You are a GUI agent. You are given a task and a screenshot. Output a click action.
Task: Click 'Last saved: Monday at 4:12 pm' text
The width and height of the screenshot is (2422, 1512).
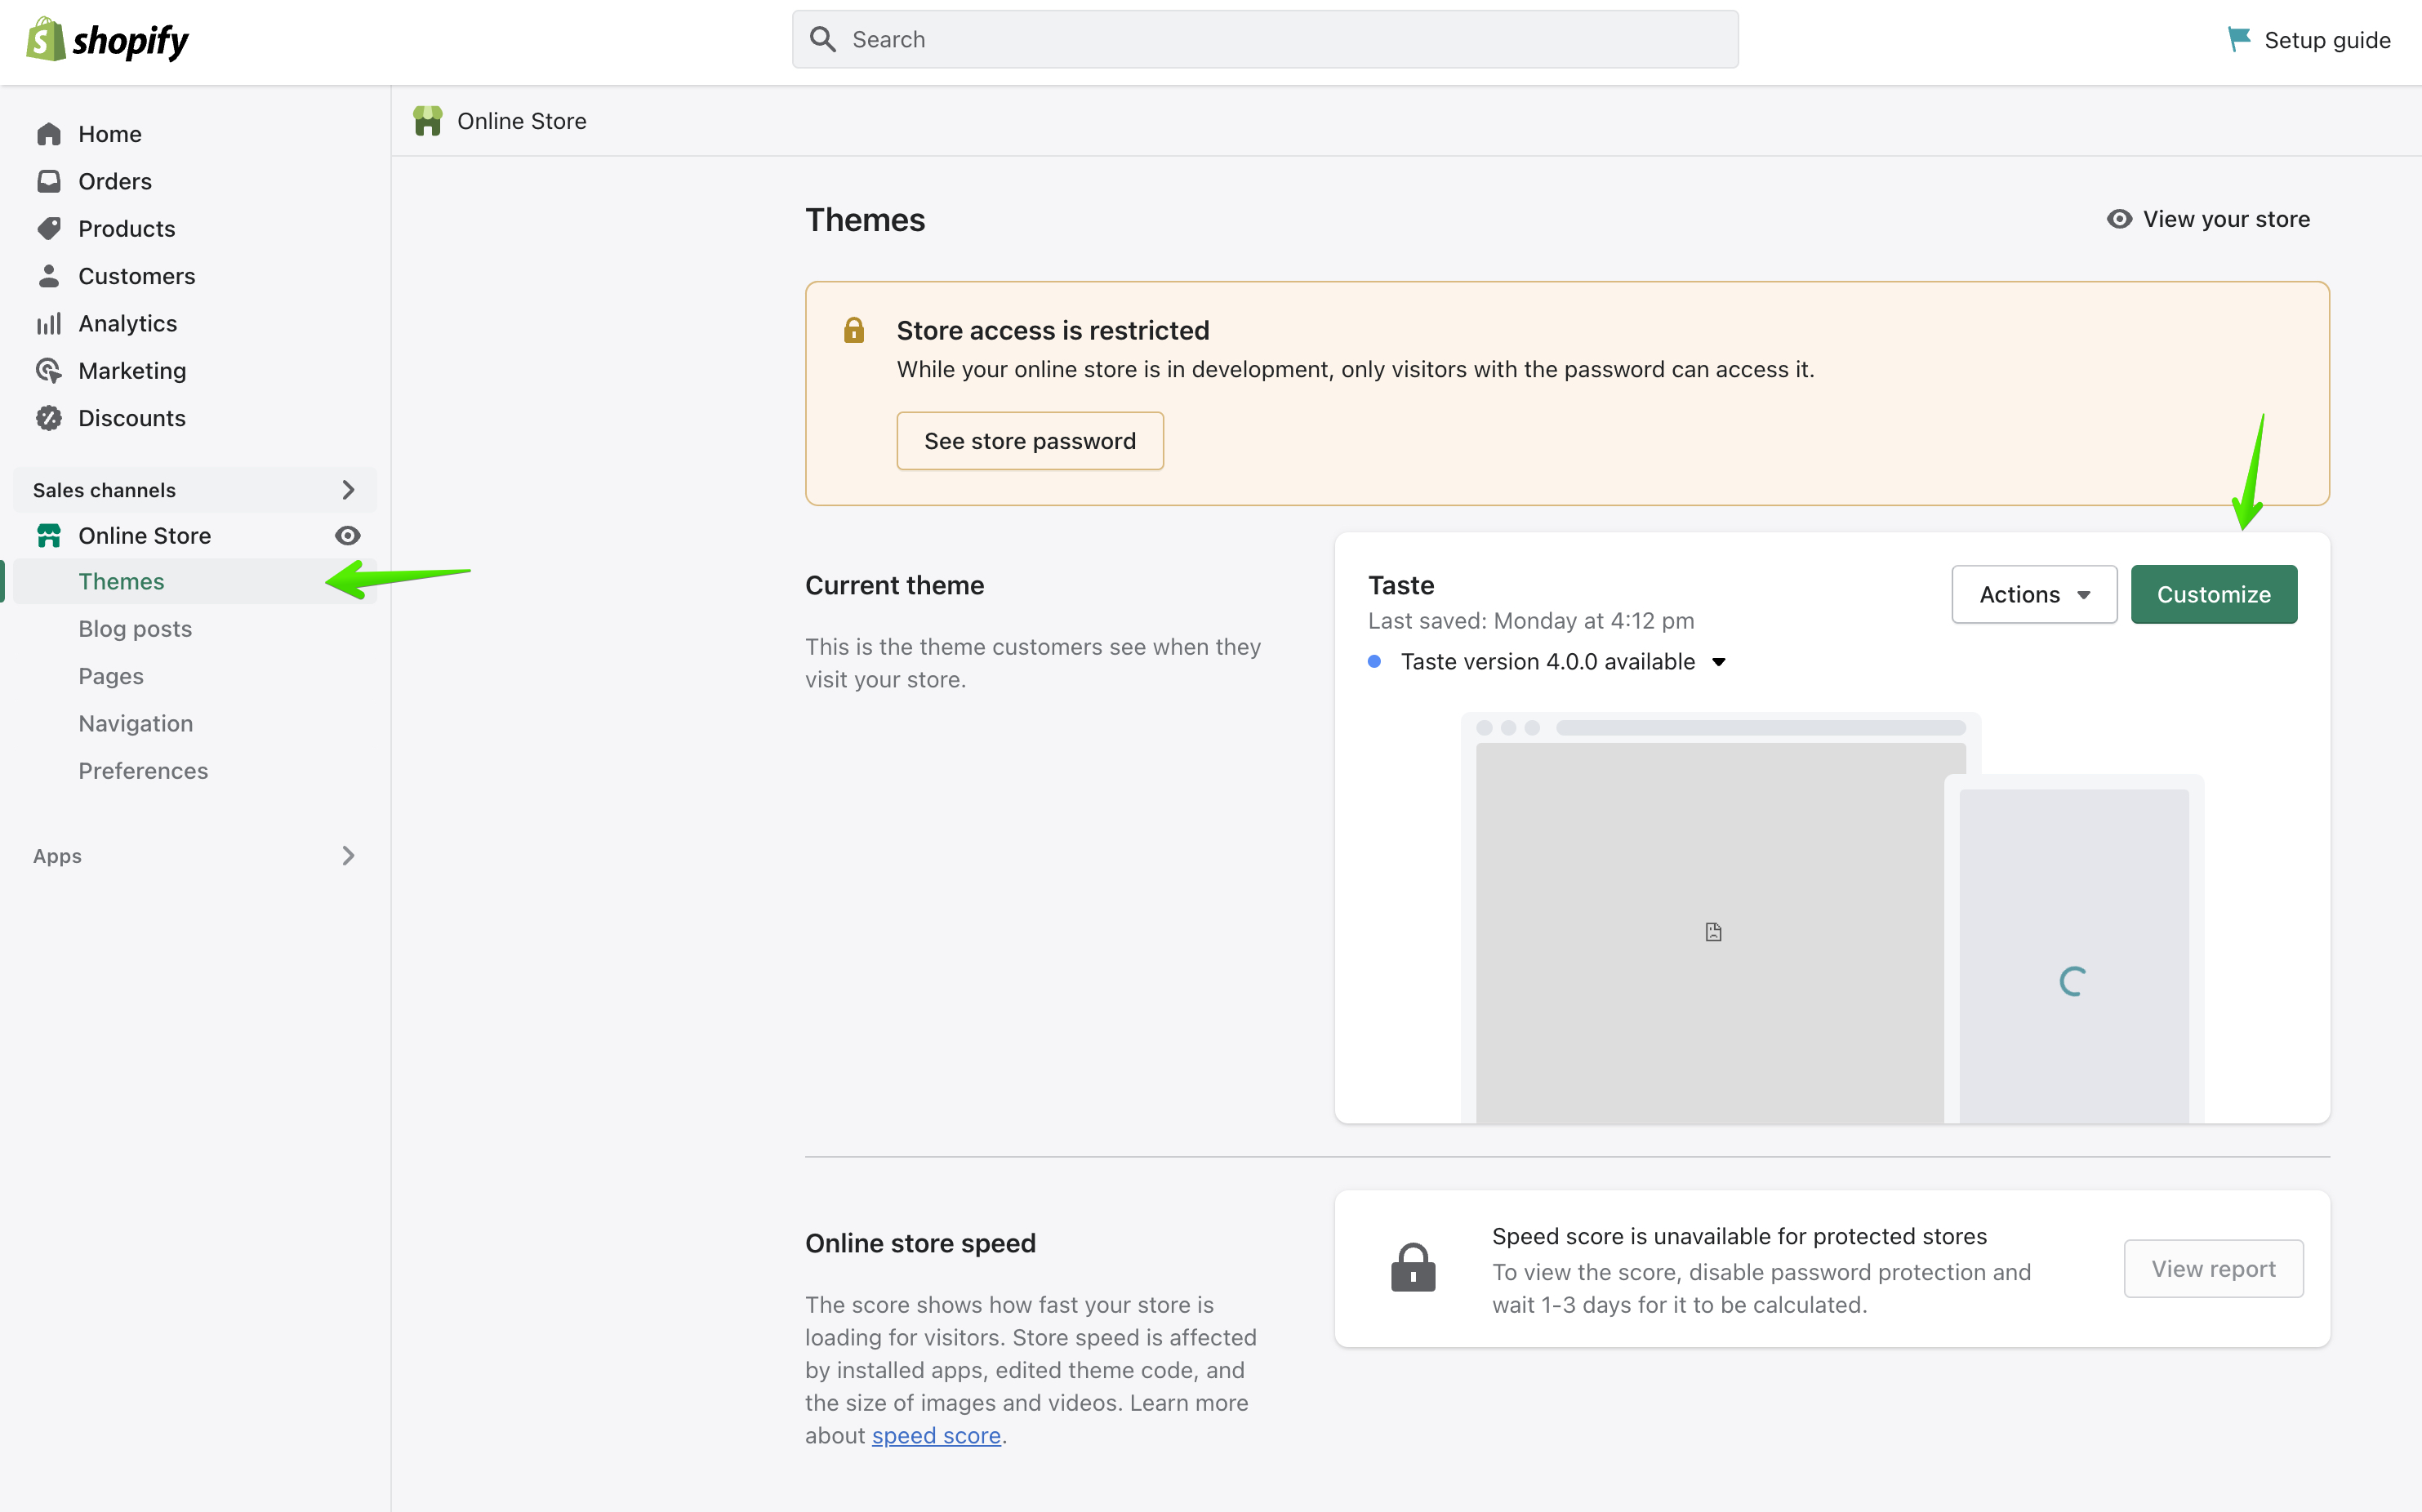pos(1531,621)
